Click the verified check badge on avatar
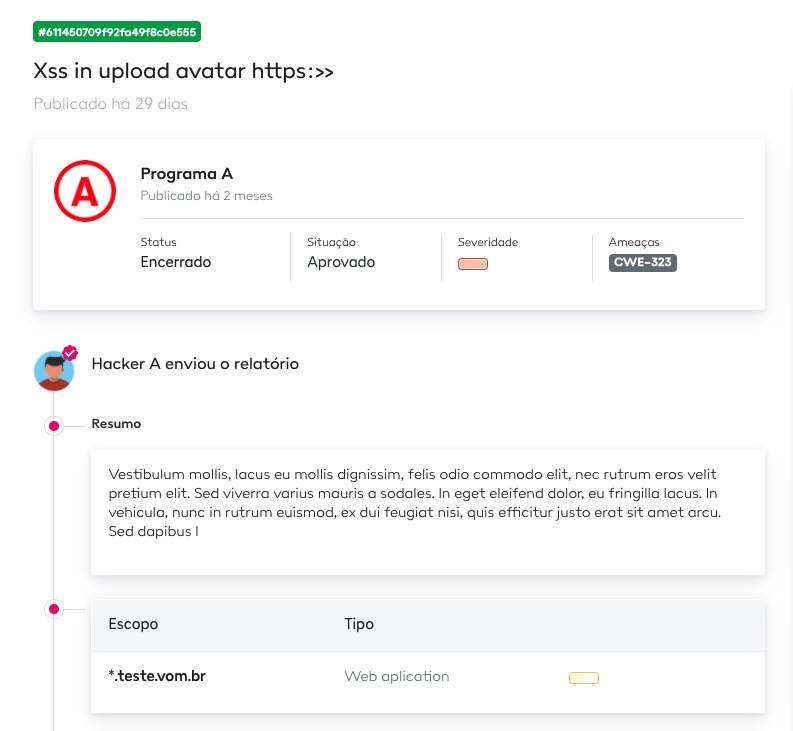793x731 pixels. (x=70, y=352)
